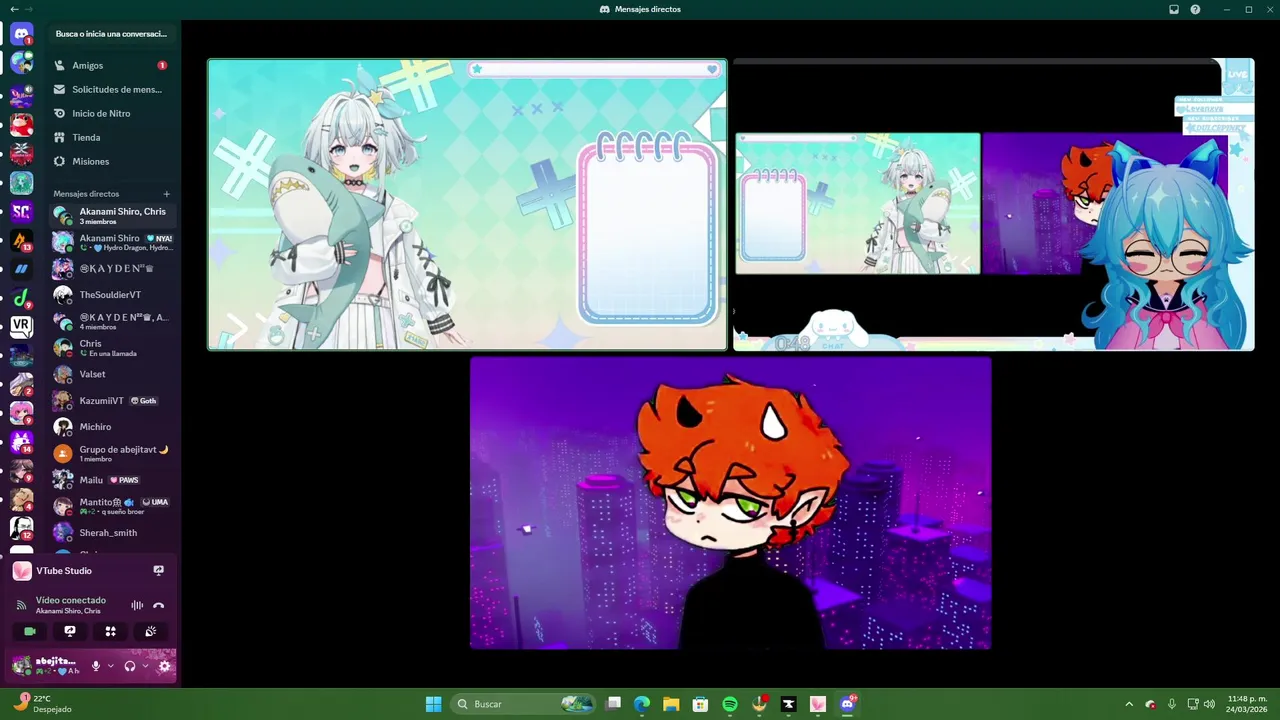Open noise suppression waveform icon
This screenshot has width=1280, height=720.
click(x=137, y=605)
